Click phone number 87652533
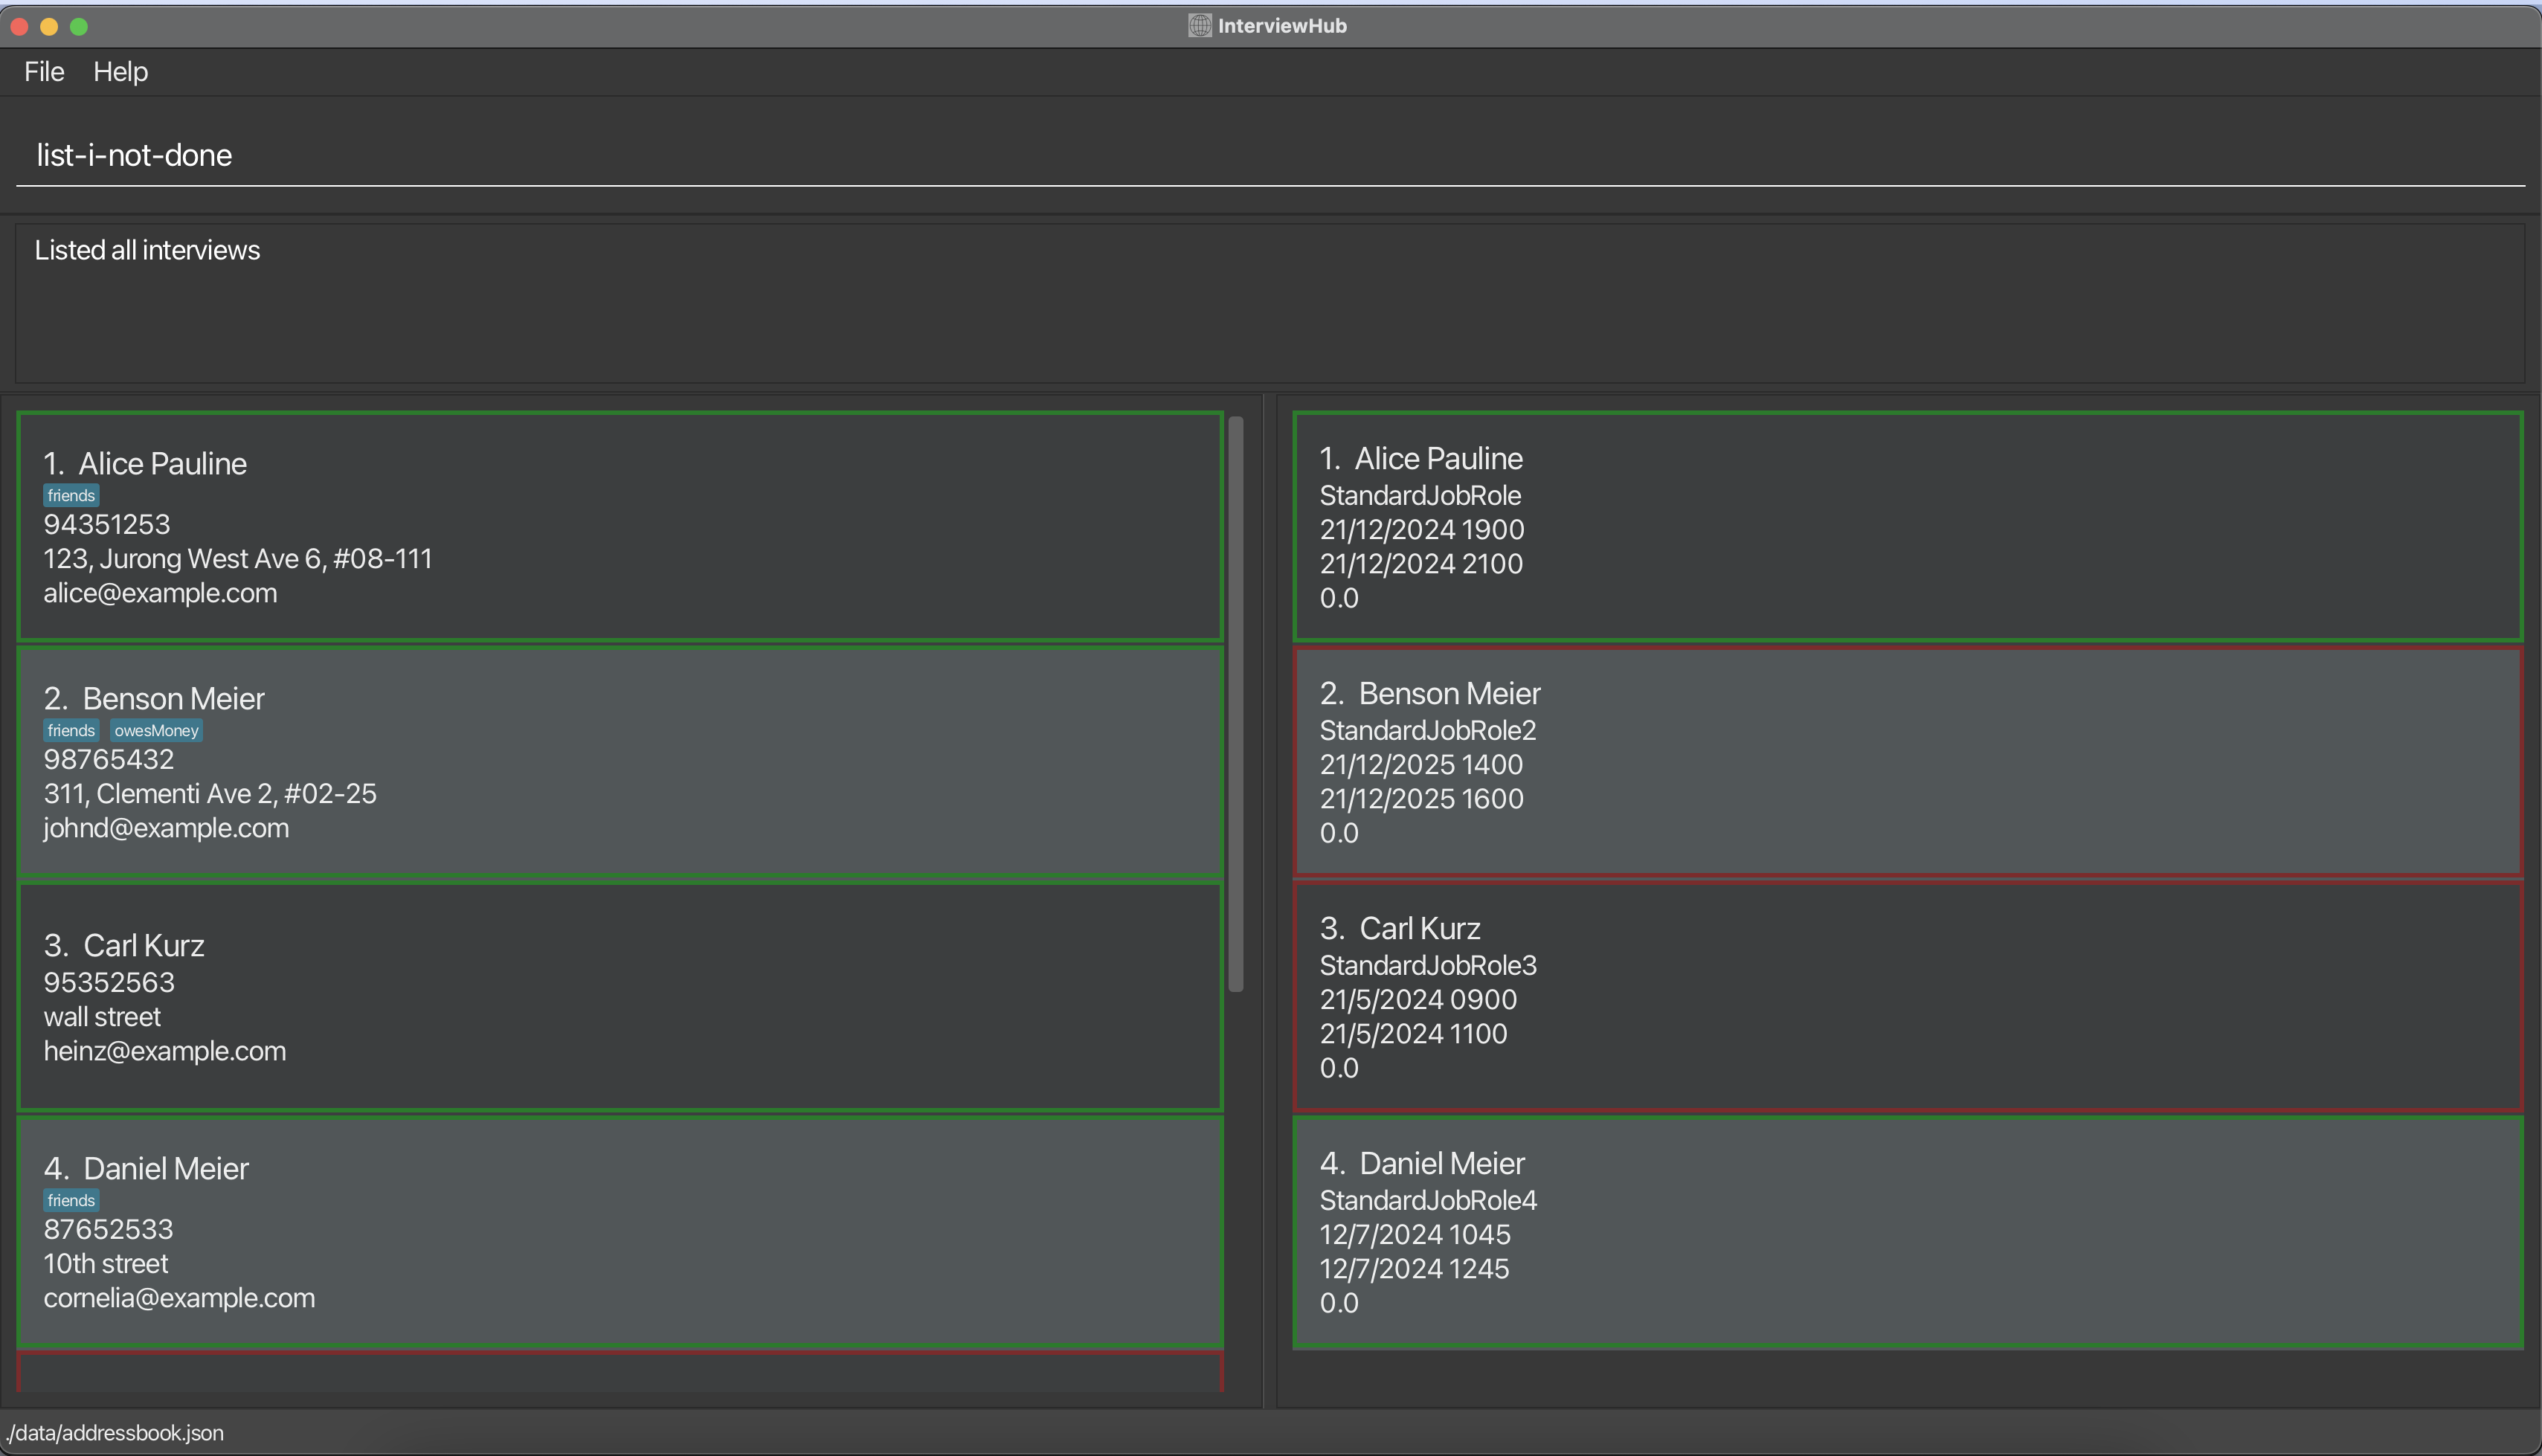Image resolution: width=2542 pixels, height=1456 pixels. 108,1229
